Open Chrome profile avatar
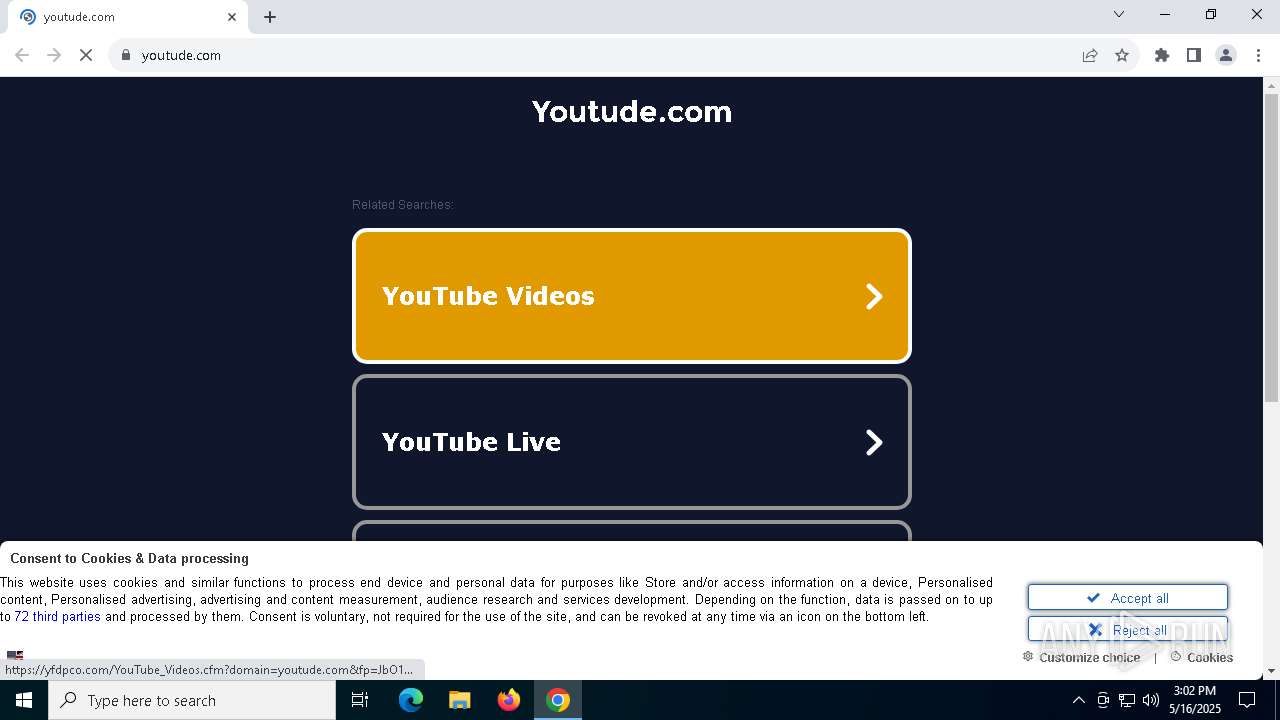This screenshot has height=720, width=1280. 1226,55
